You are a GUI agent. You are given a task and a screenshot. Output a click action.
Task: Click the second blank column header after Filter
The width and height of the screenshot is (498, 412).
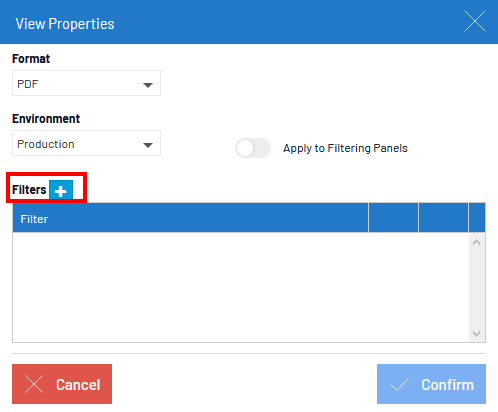pos(443,218)
